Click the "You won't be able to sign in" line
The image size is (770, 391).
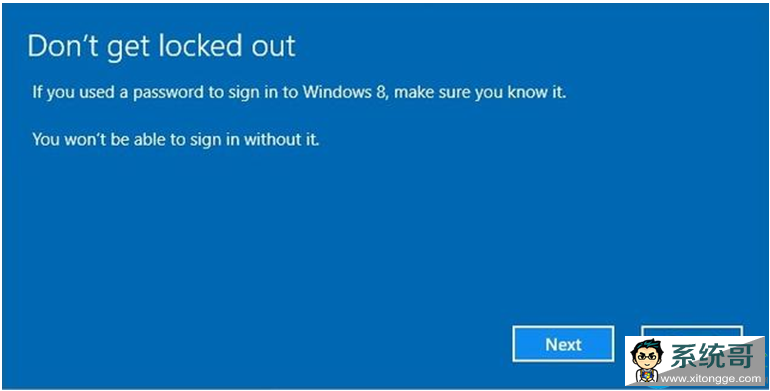pos(136,139)
